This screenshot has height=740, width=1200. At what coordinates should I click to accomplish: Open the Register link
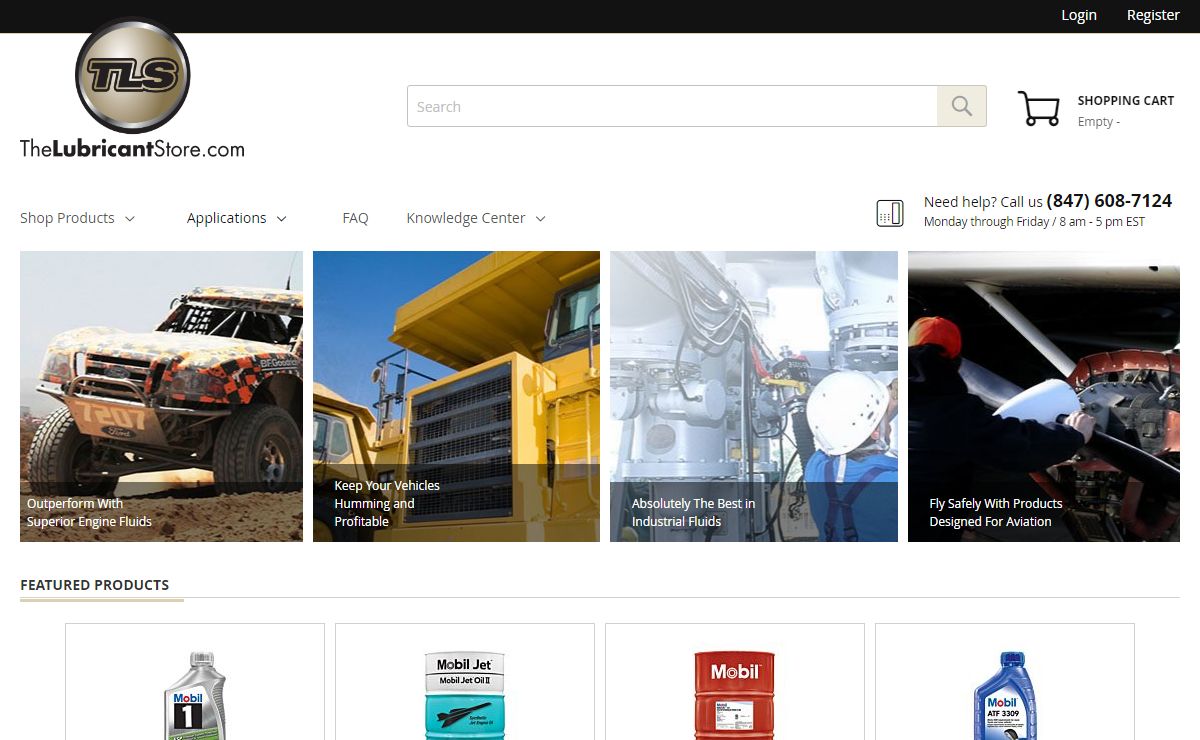click(1153, 15)
